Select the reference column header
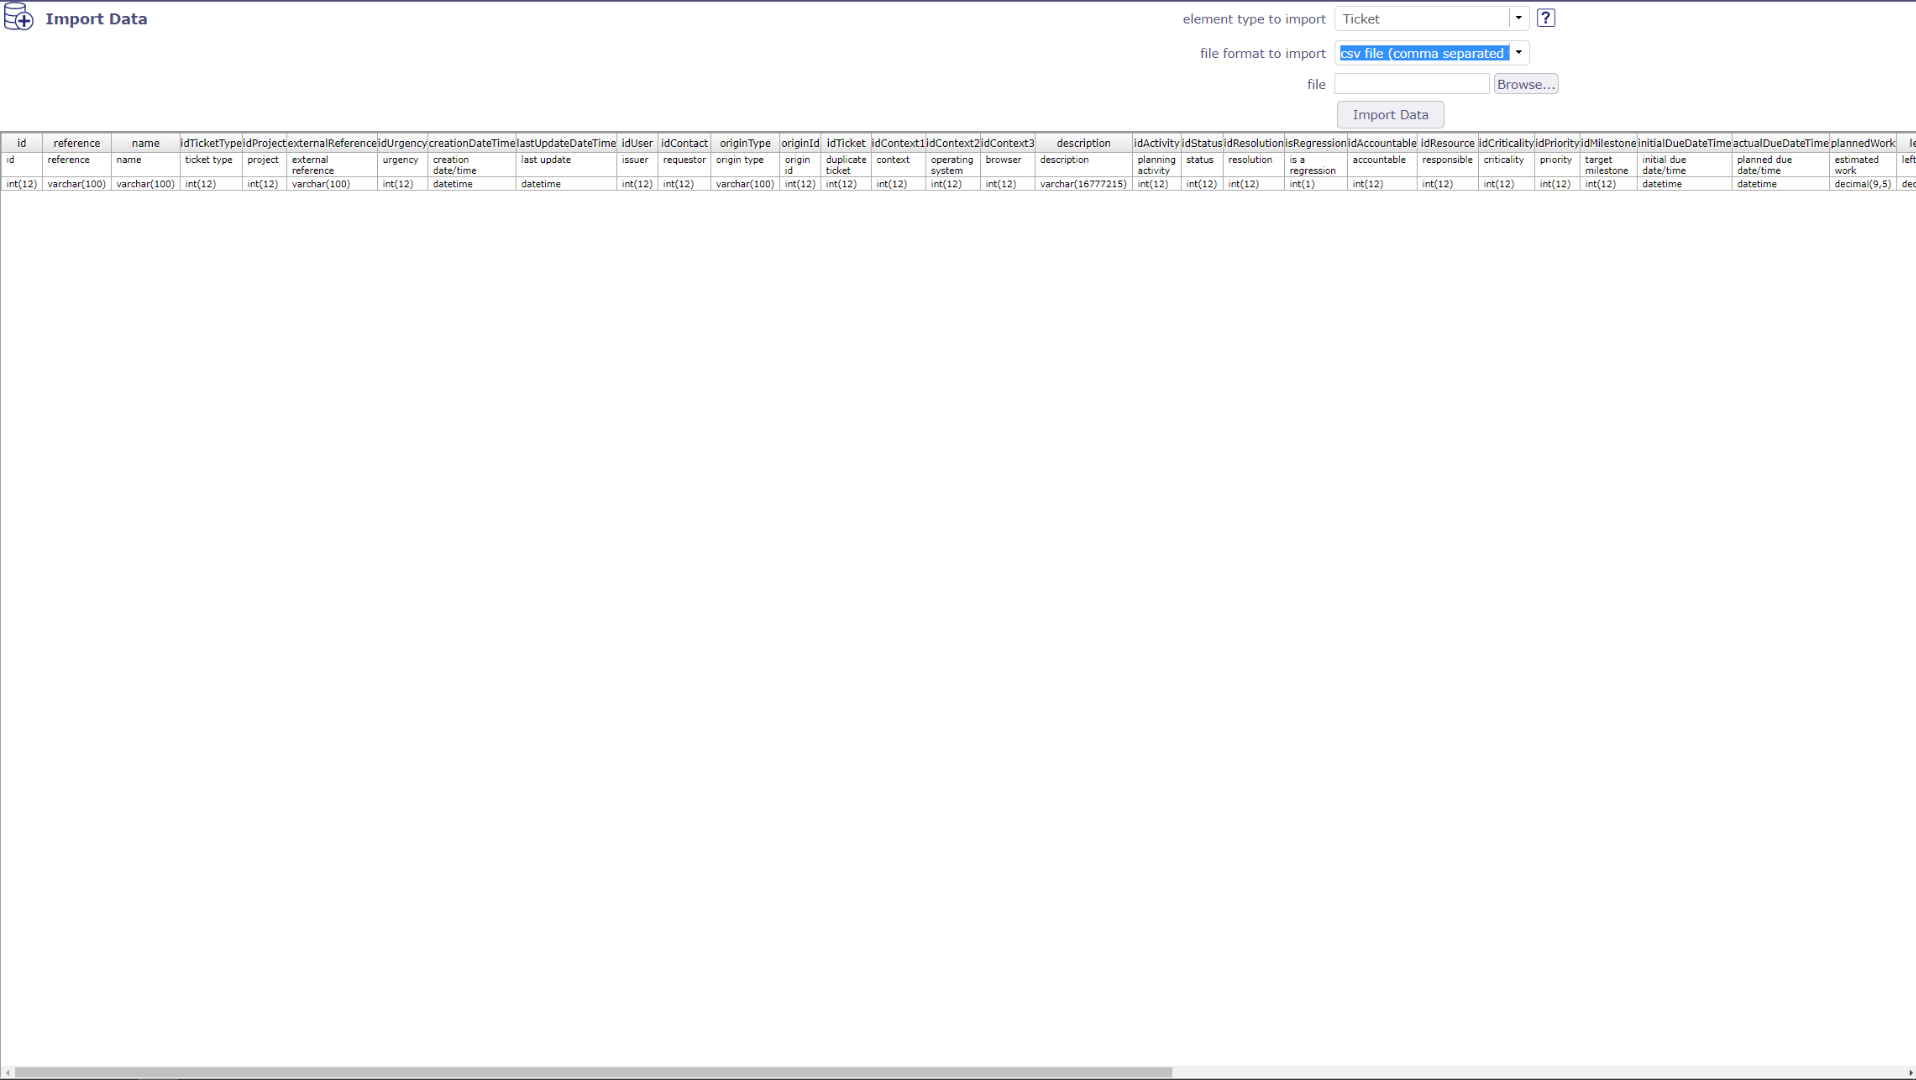1916x1080 pixels. click(x=77, y=143)
